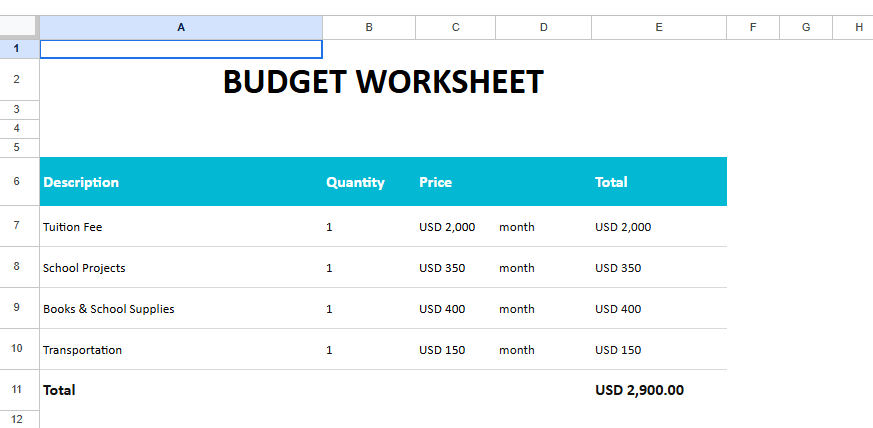Viewport: 873px width, 428px height.
Task: Select the USD 2,900.00 grand total cell
Action: 639,390
